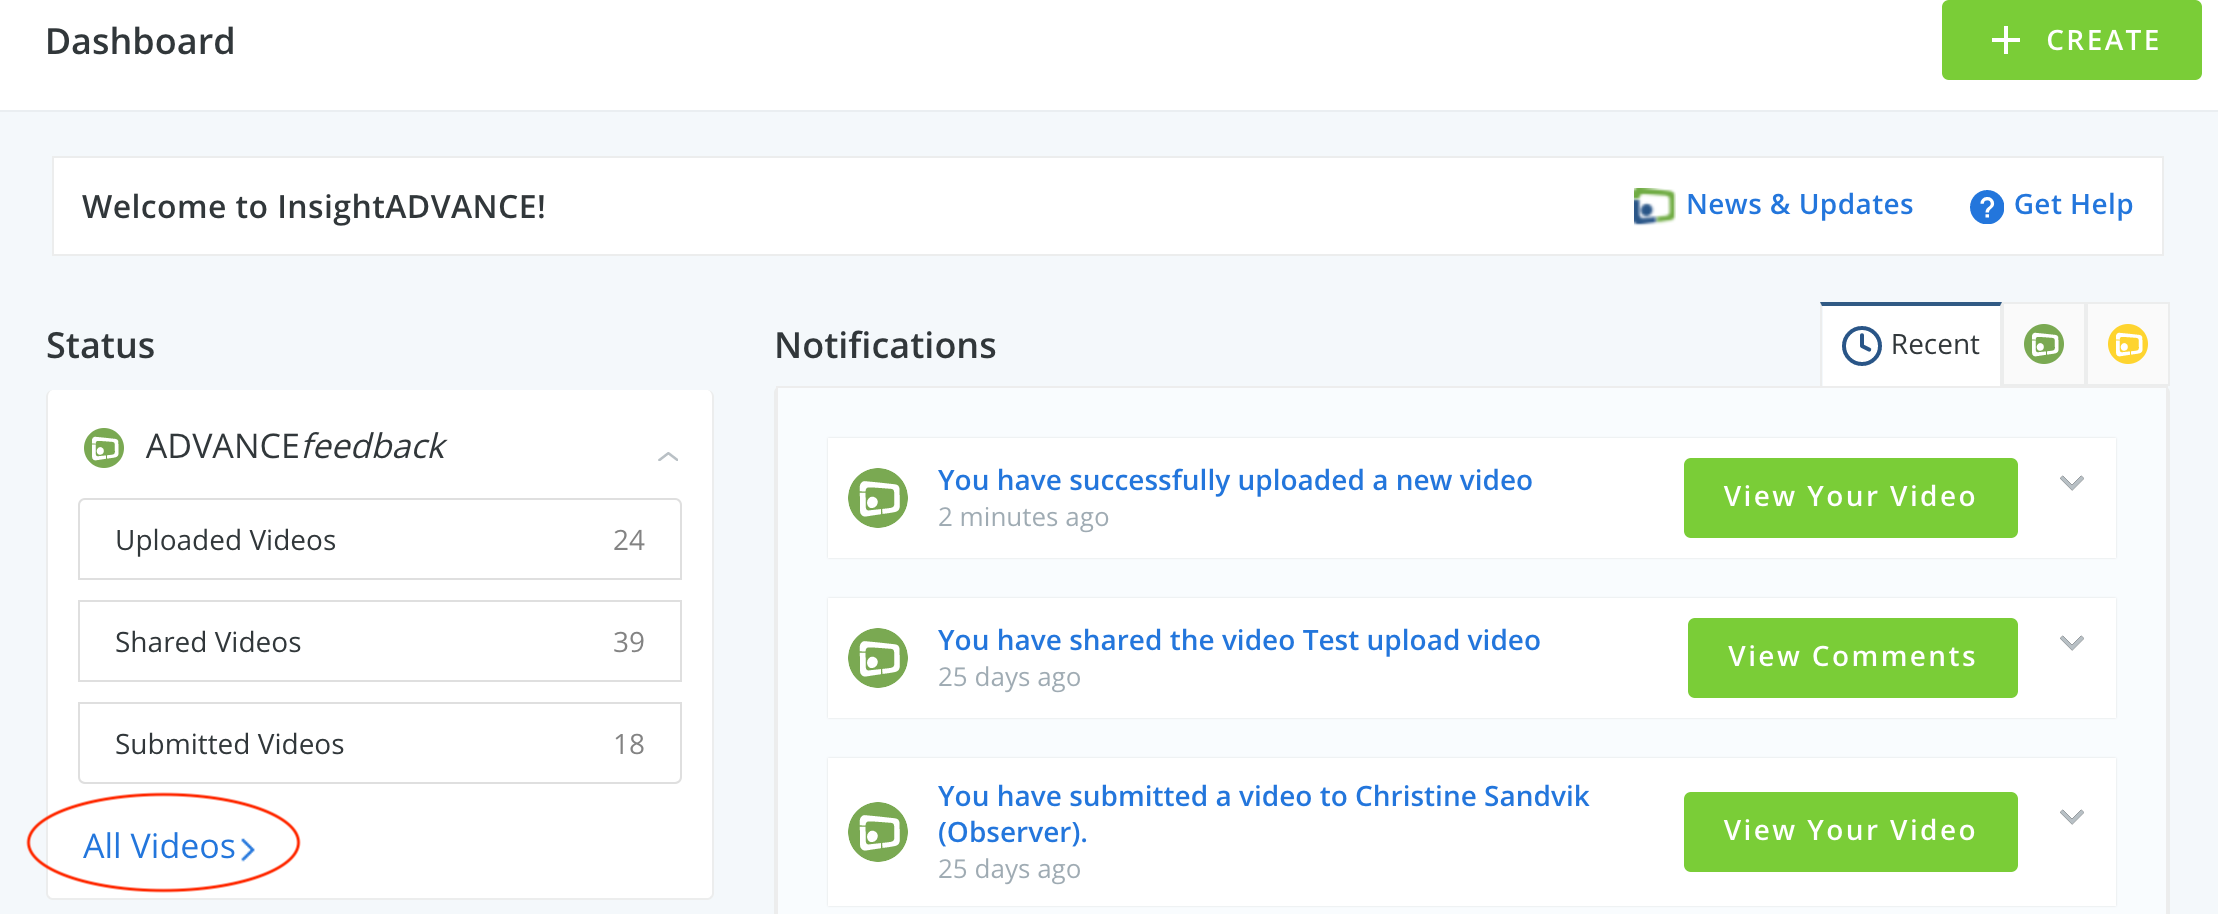
Task: Open the 'successfully uploaded a new video' notification link
Action: [x=1235, y=480]
